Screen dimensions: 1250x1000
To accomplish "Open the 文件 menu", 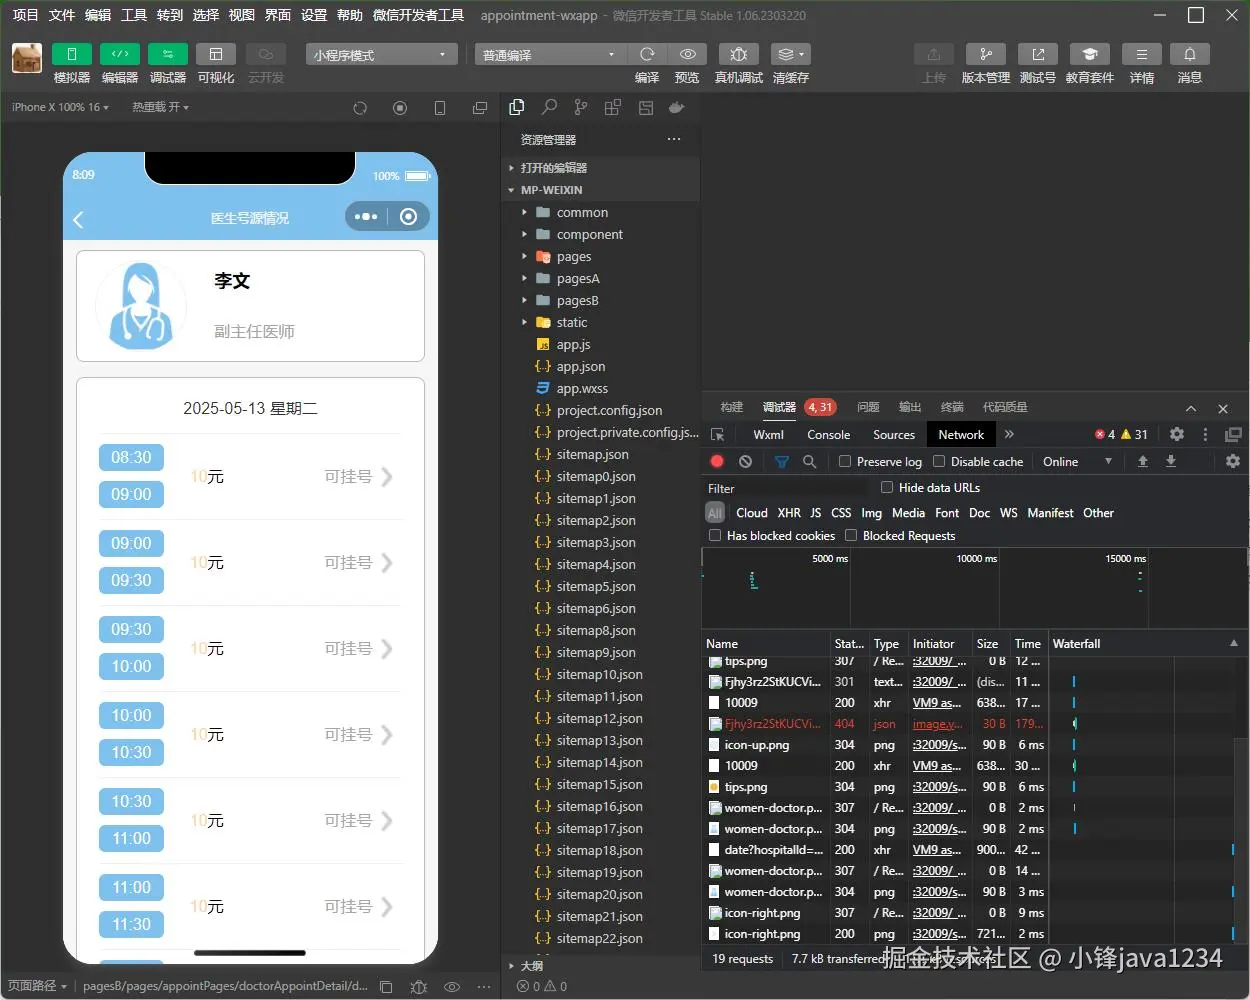I will click(62, 15).
